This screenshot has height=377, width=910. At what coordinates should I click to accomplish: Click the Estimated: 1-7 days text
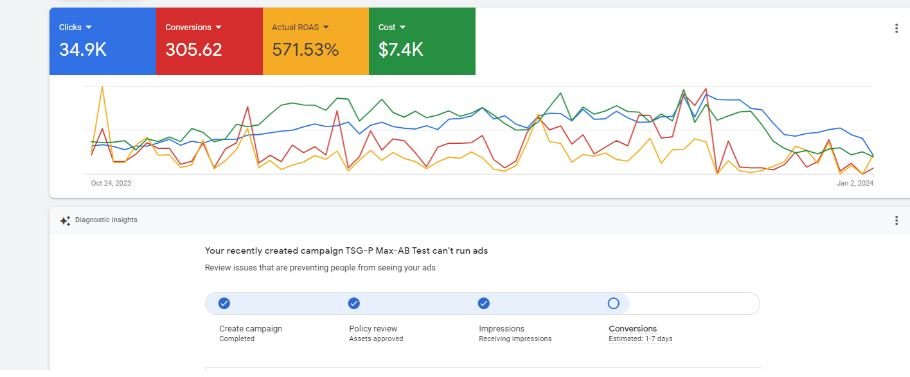pyautogui.click(x=640, y=339)
